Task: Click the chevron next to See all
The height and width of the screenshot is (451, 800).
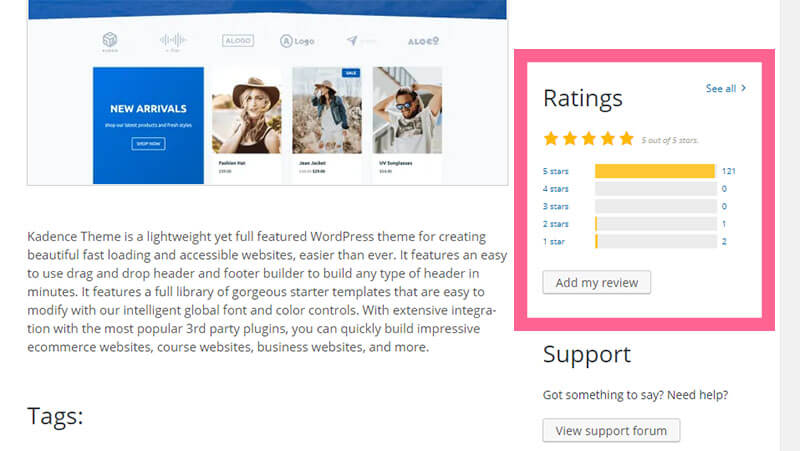Action: [x=743, y=88]
